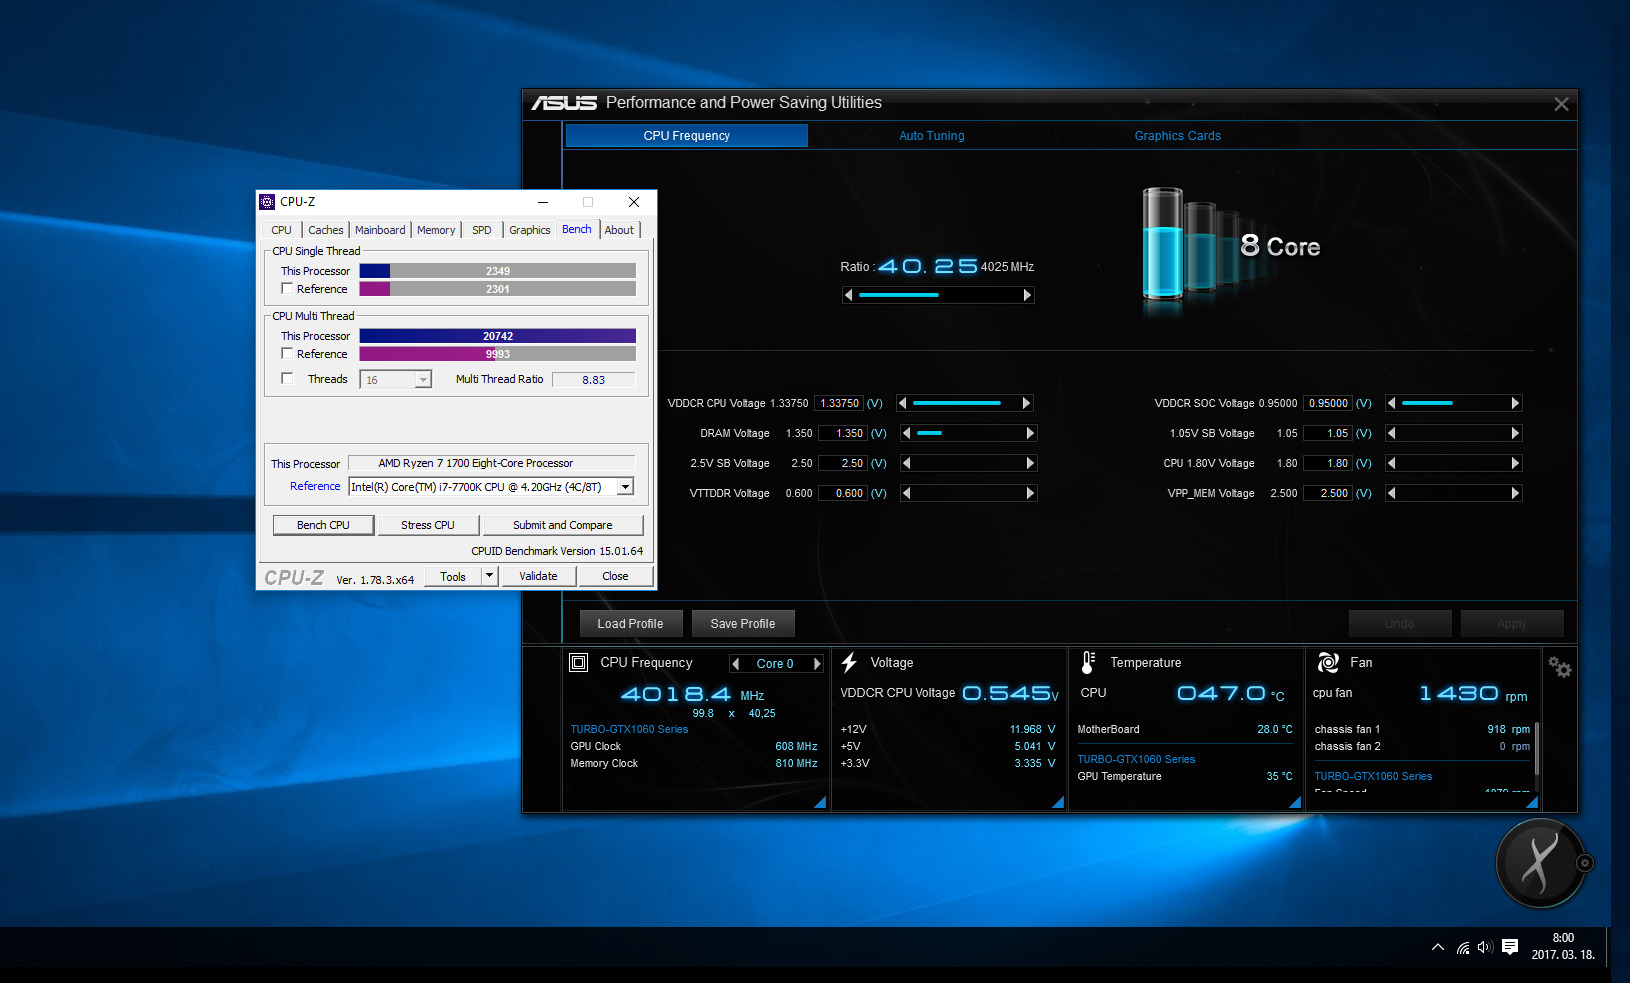
Task: Click the VPP_MEM Voltage input field 2.500
Action: pyautogui.click(x=1328, y=493)
